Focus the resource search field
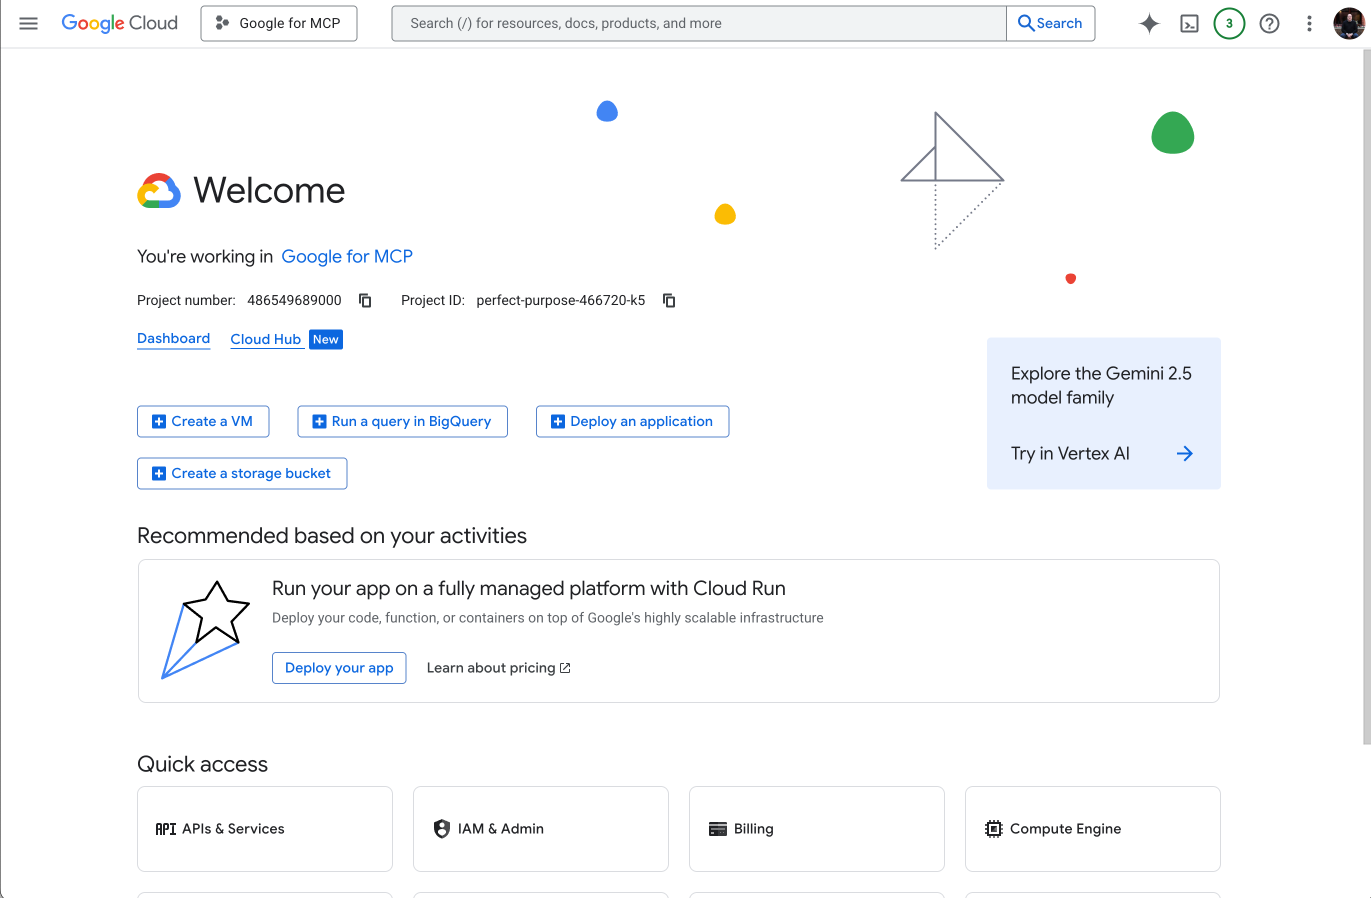Viewport: 1371px width, 898px height. 699,23
